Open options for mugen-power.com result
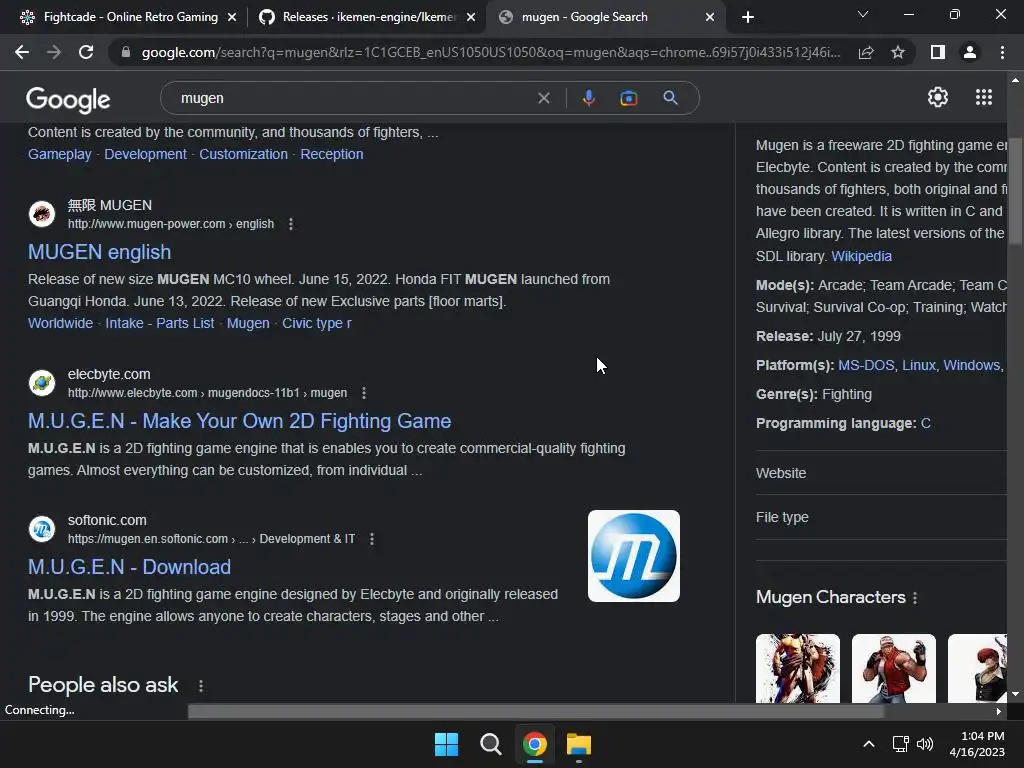The height and width of the screenshot is (768, 1024). tap(291, 224)
